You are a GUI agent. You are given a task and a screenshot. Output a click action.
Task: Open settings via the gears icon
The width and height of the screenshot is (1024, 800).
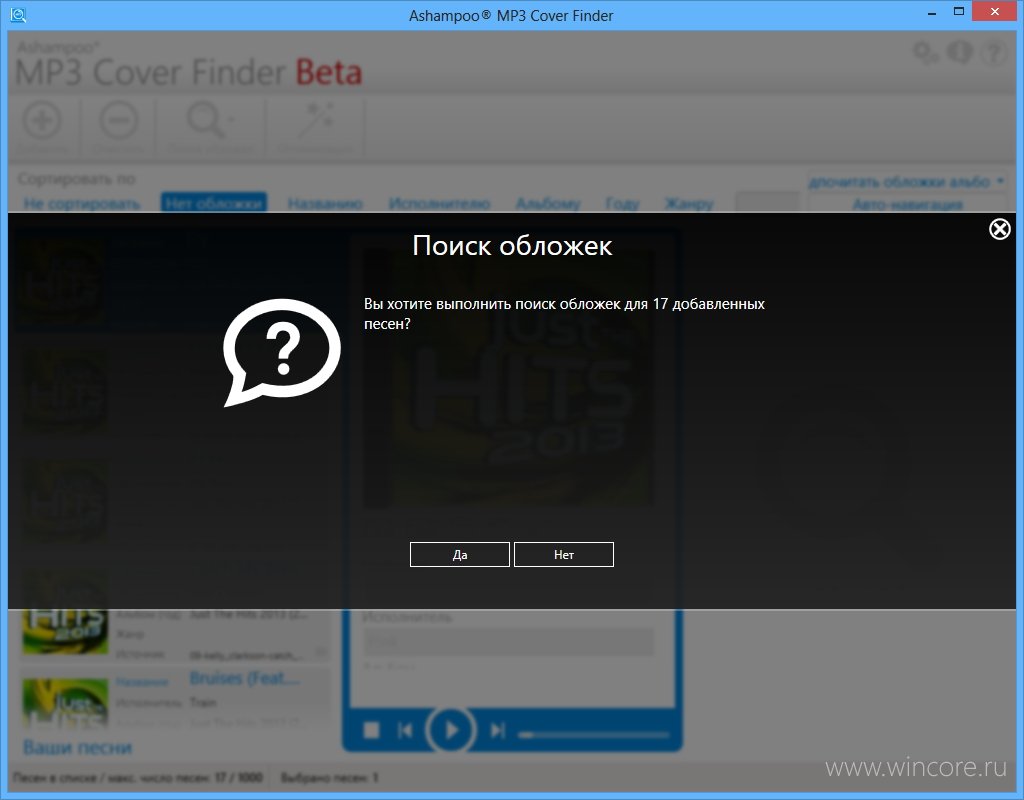coord(925,52)
